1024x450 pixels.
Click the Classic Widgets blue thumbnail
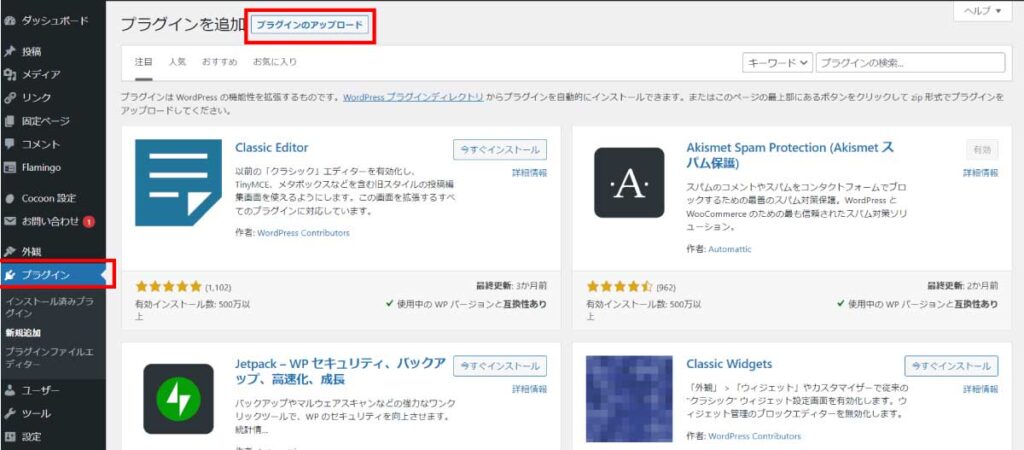click(629, 399)
